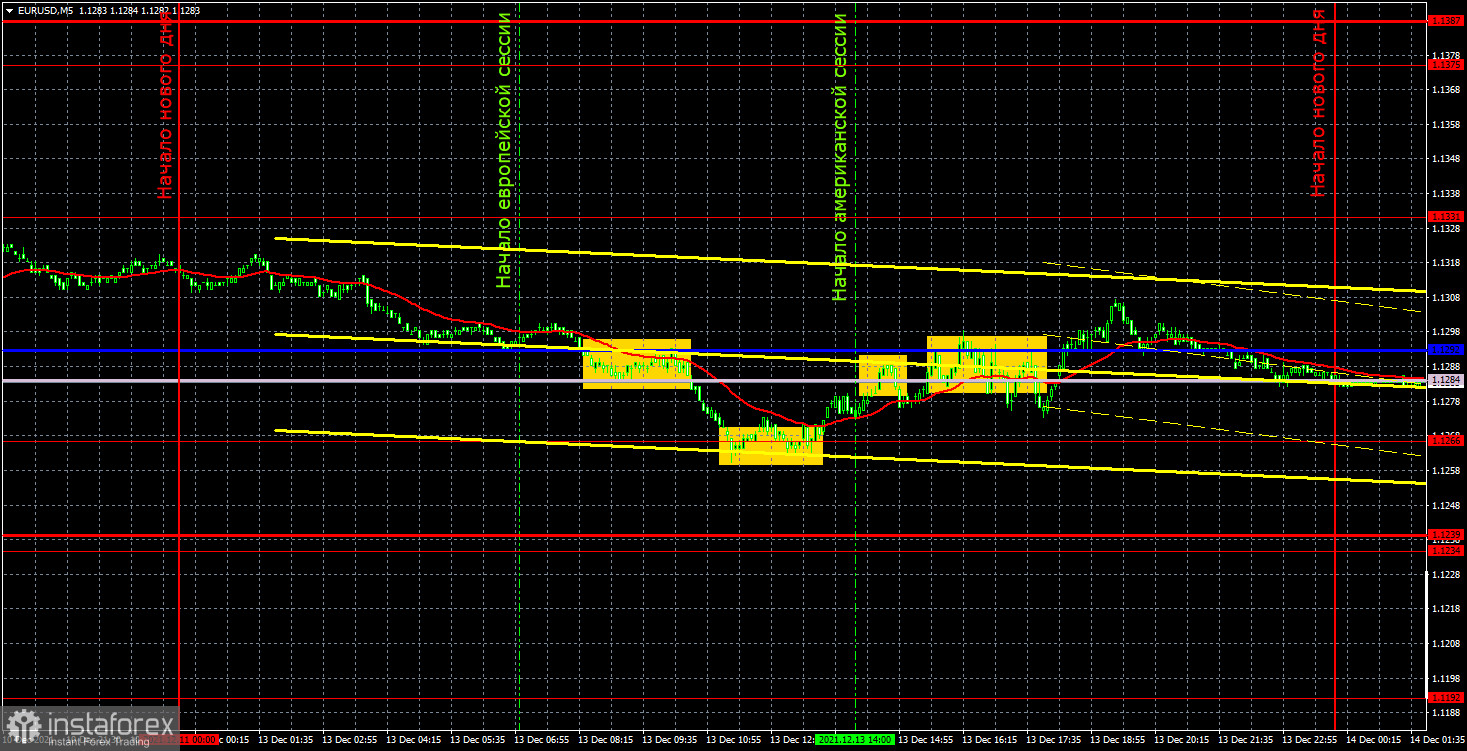This screenshot has height=751, width=1467.
Task: Click the green 2021.12.13 14:00 time marker
Action: tap(857, 740)
